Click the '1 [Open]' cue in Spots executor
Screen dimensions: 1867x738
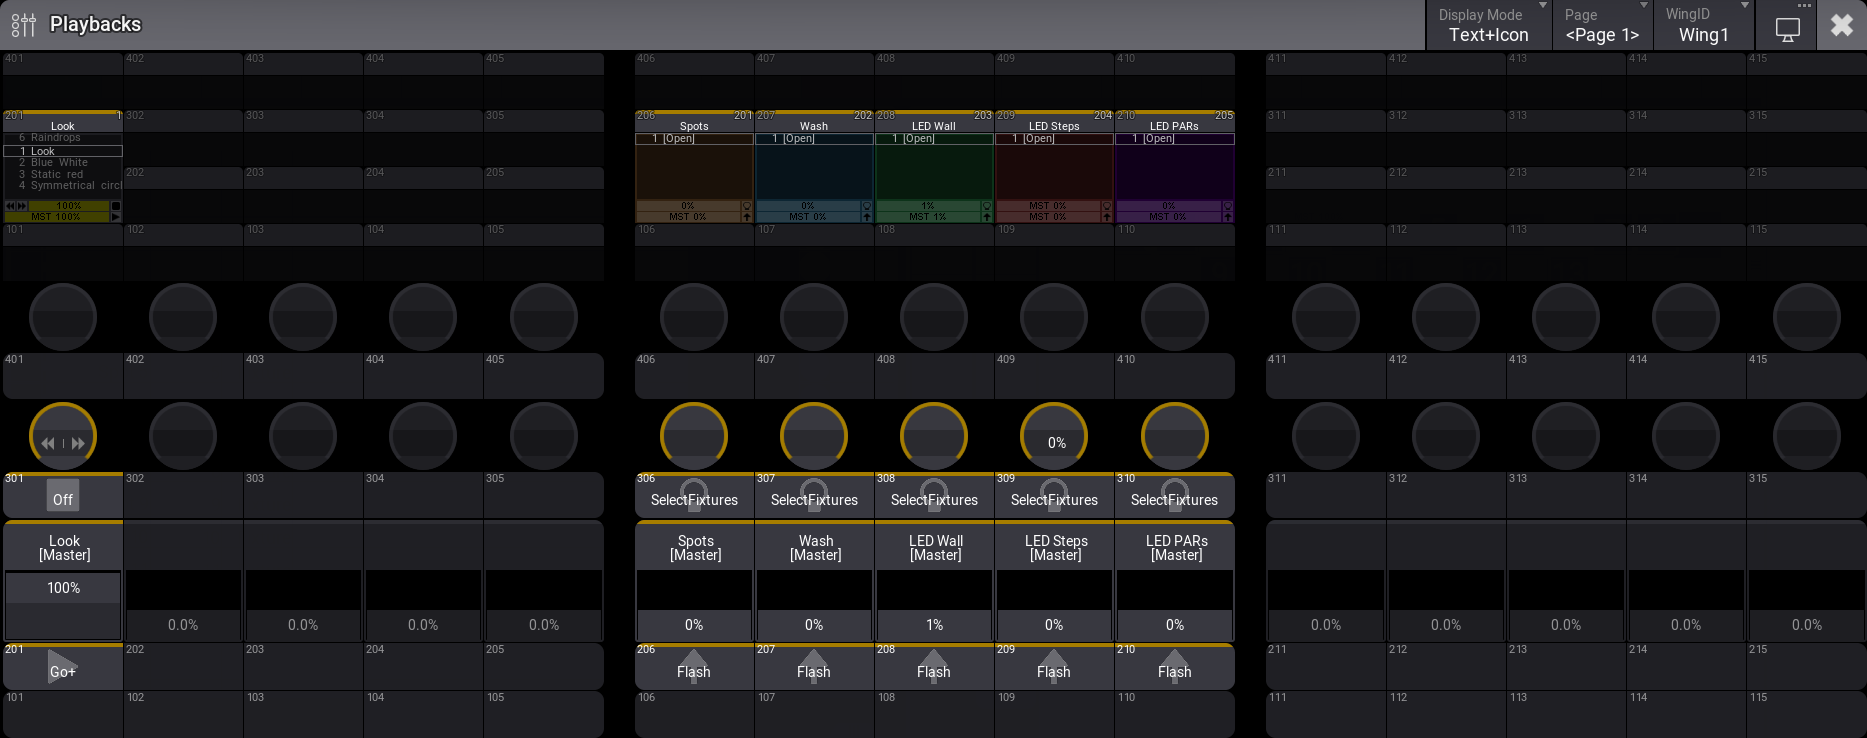[694, 139]
